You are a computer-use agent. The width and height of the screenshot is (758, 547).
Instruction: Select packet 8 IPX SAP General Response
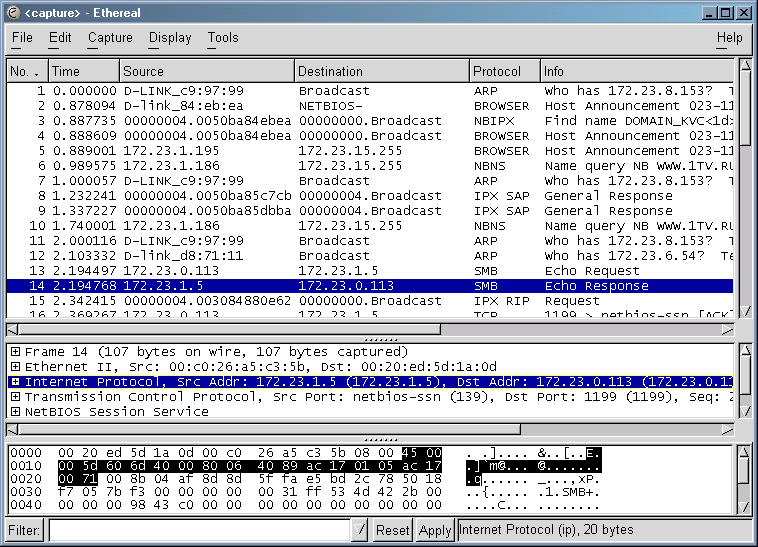point(370,196)
